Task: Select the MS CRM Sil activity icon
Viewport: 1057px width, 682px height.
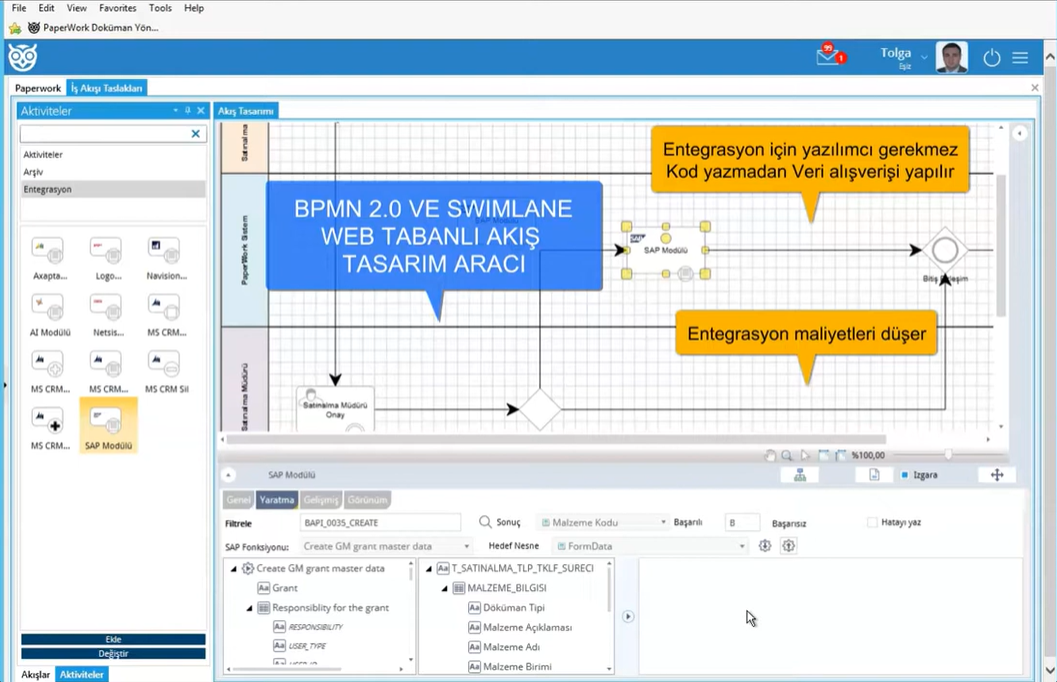Action: click(x=165, y=364)
